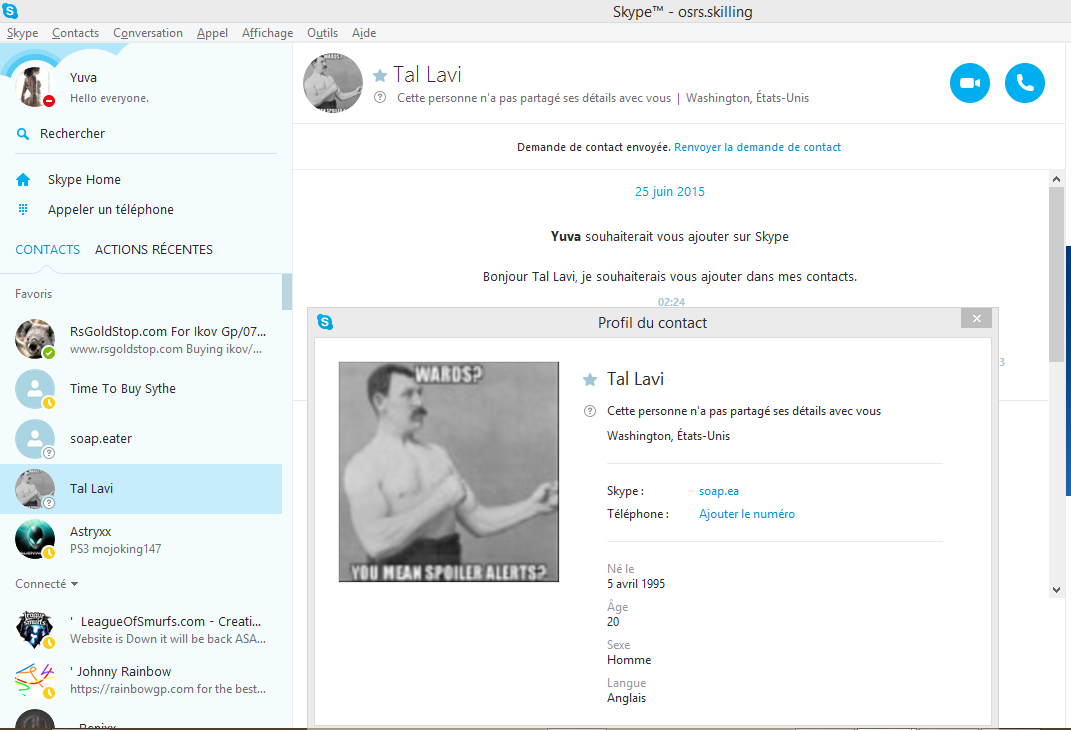The height and width of the screenshot is (730, 1071).
Task: Click the 5 avril 1995 birth date
Action: tap(636, 584)
